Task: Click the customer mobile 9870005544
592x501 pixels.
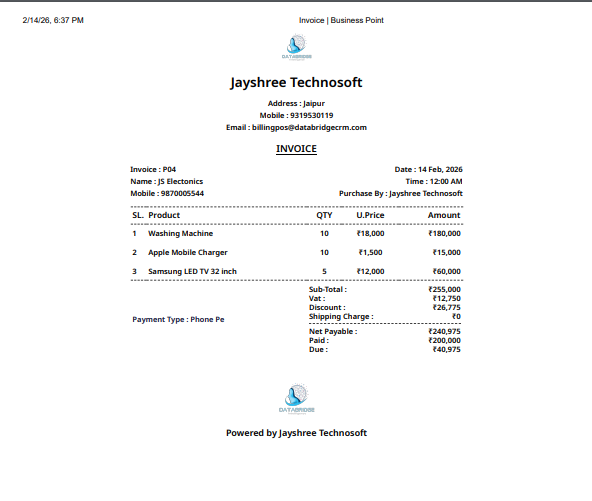Action: pyautogui.click(x=182, y=194)
